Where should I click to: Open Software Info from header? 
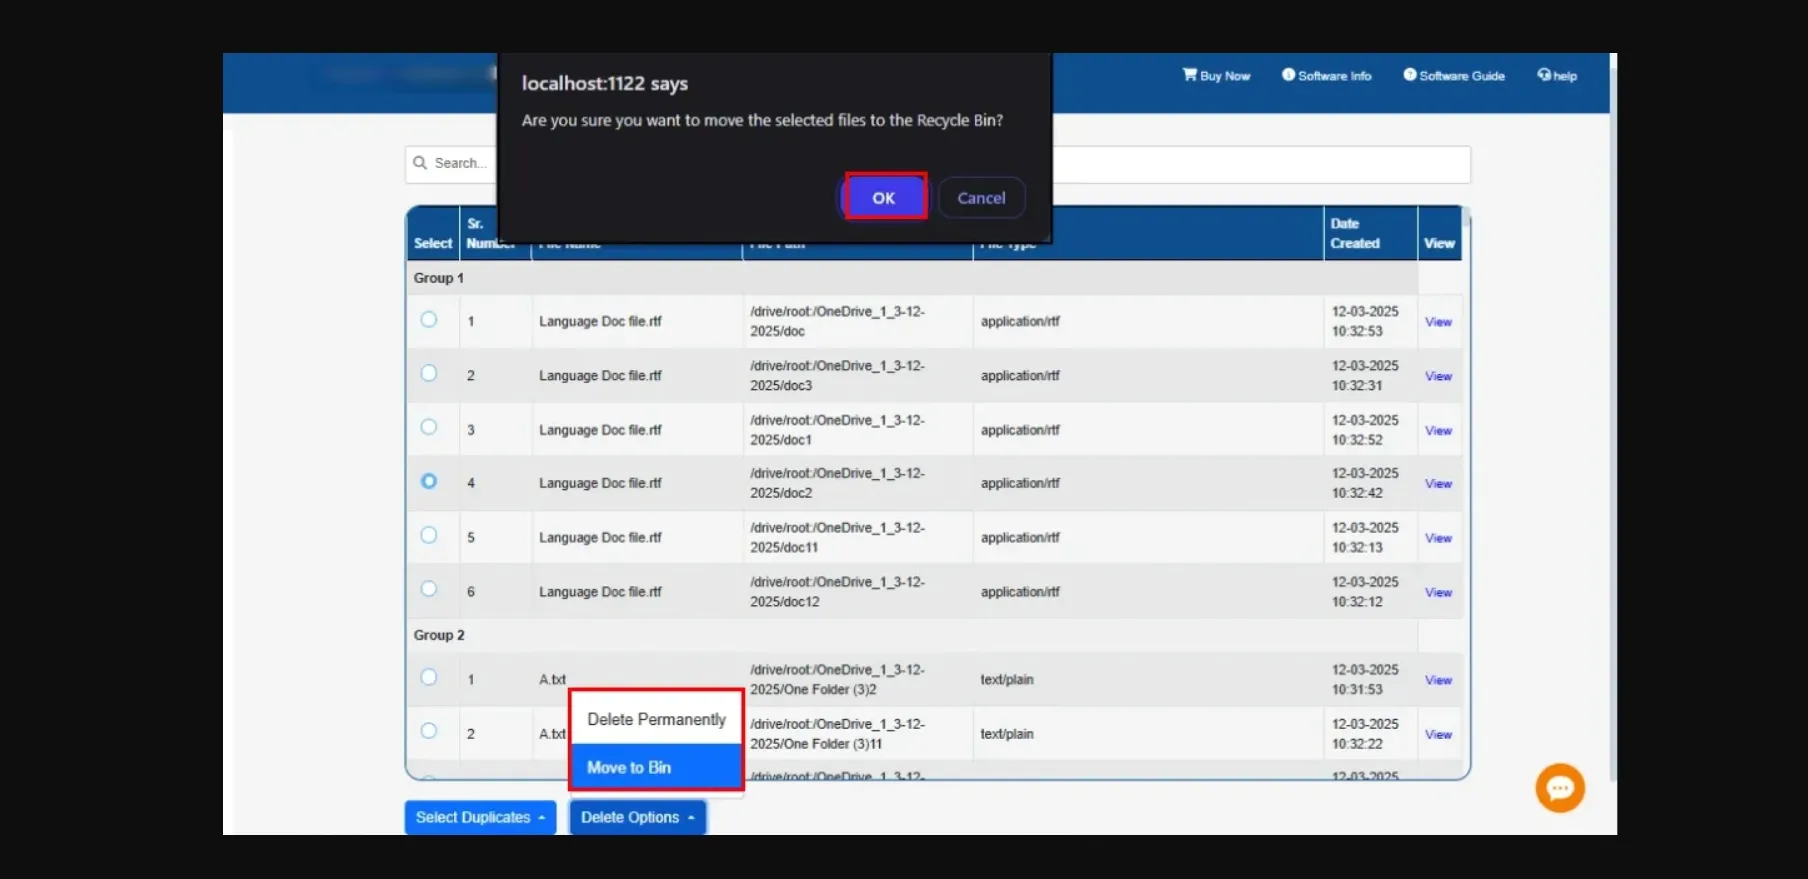tap(1326, 76)
